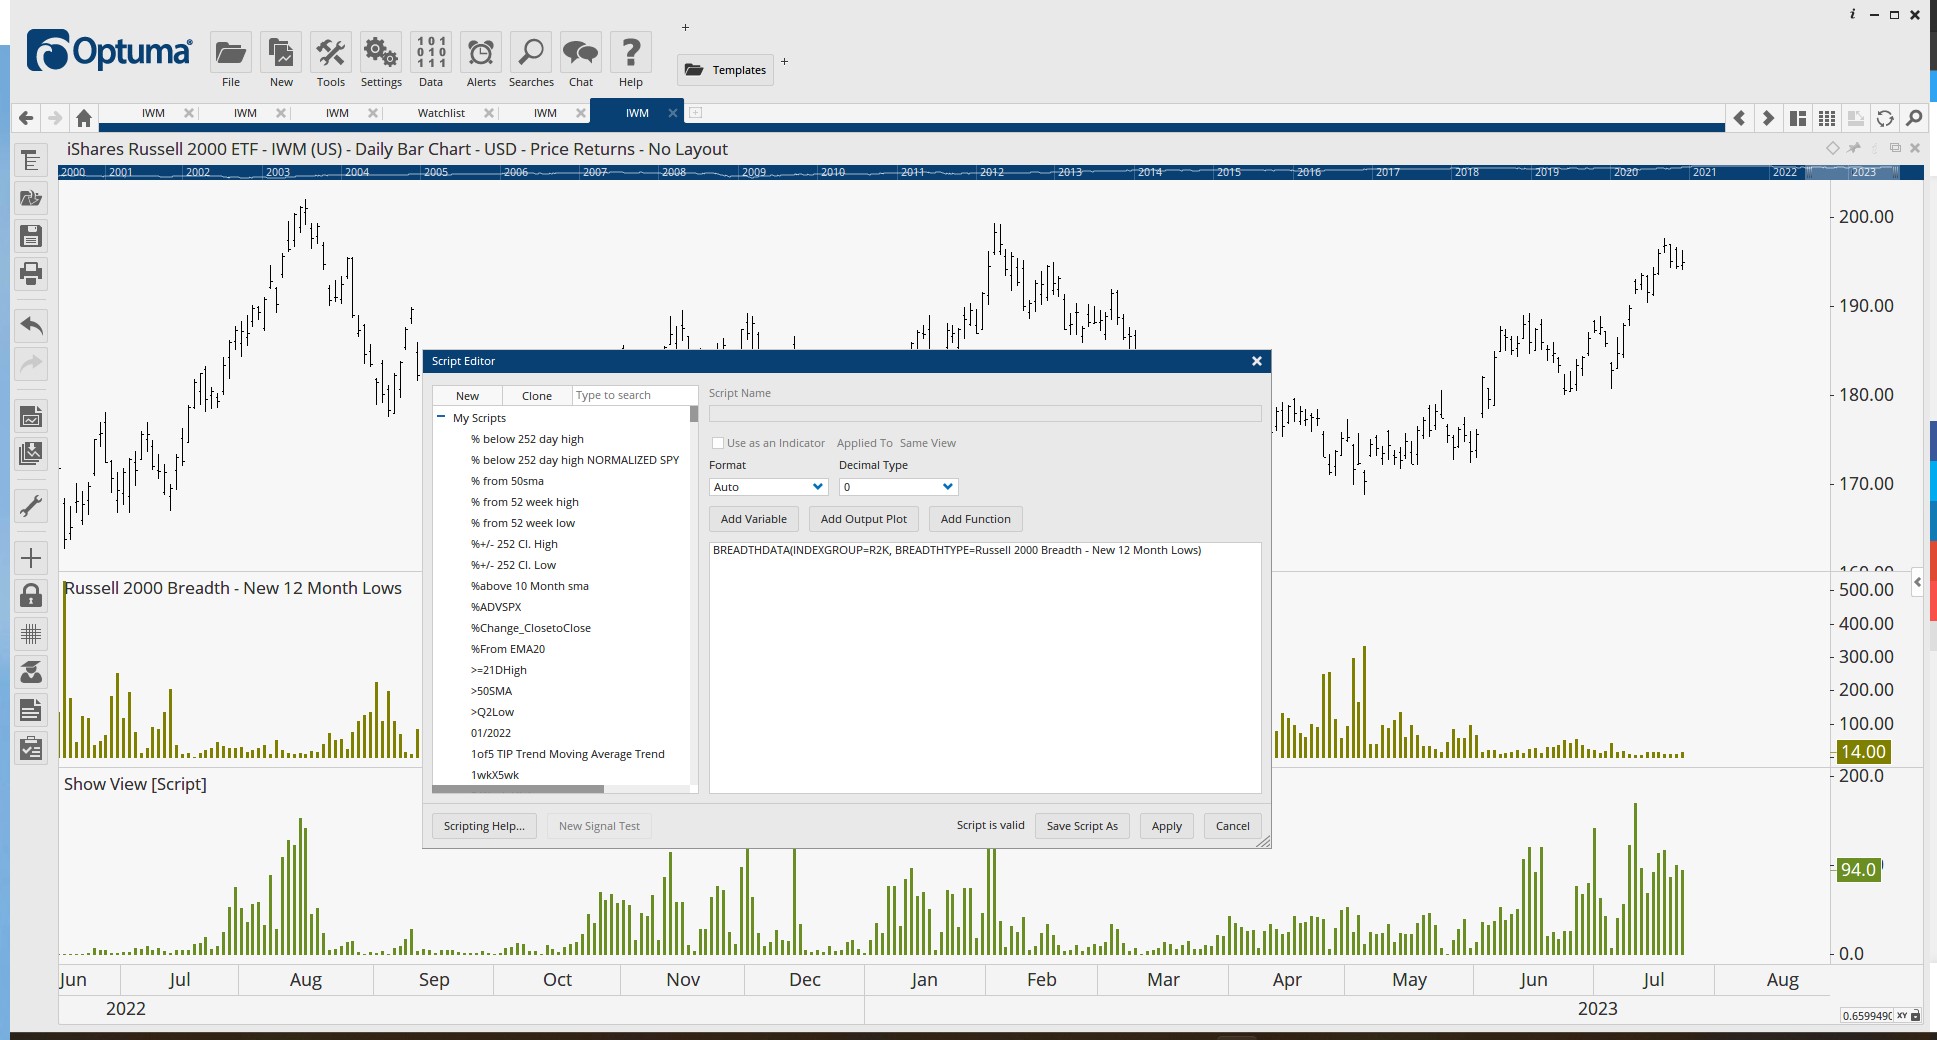Click the application info 'i' icon
Screen dimensions: 1937x1040
point(1852,14)
